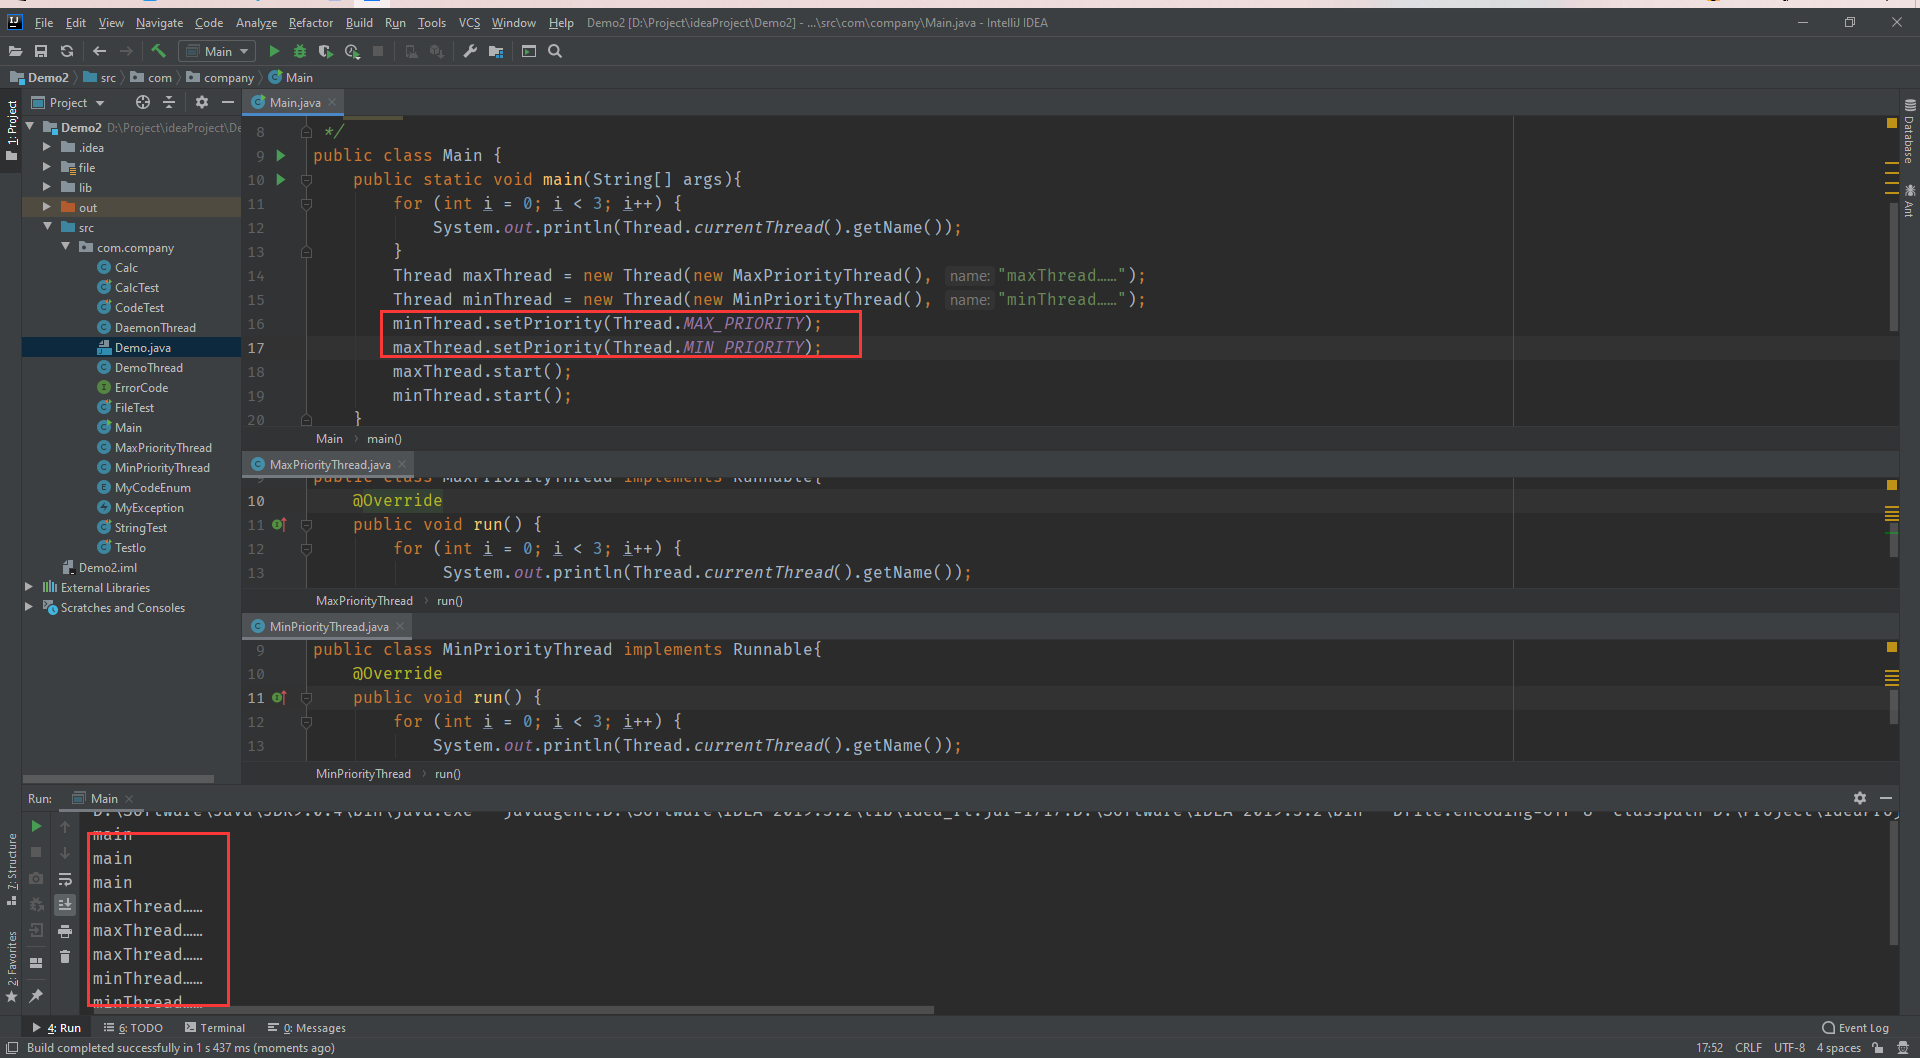Click the Run Anything icon in toolbar
The image size is (1920, 1058).
coord(529,51)
